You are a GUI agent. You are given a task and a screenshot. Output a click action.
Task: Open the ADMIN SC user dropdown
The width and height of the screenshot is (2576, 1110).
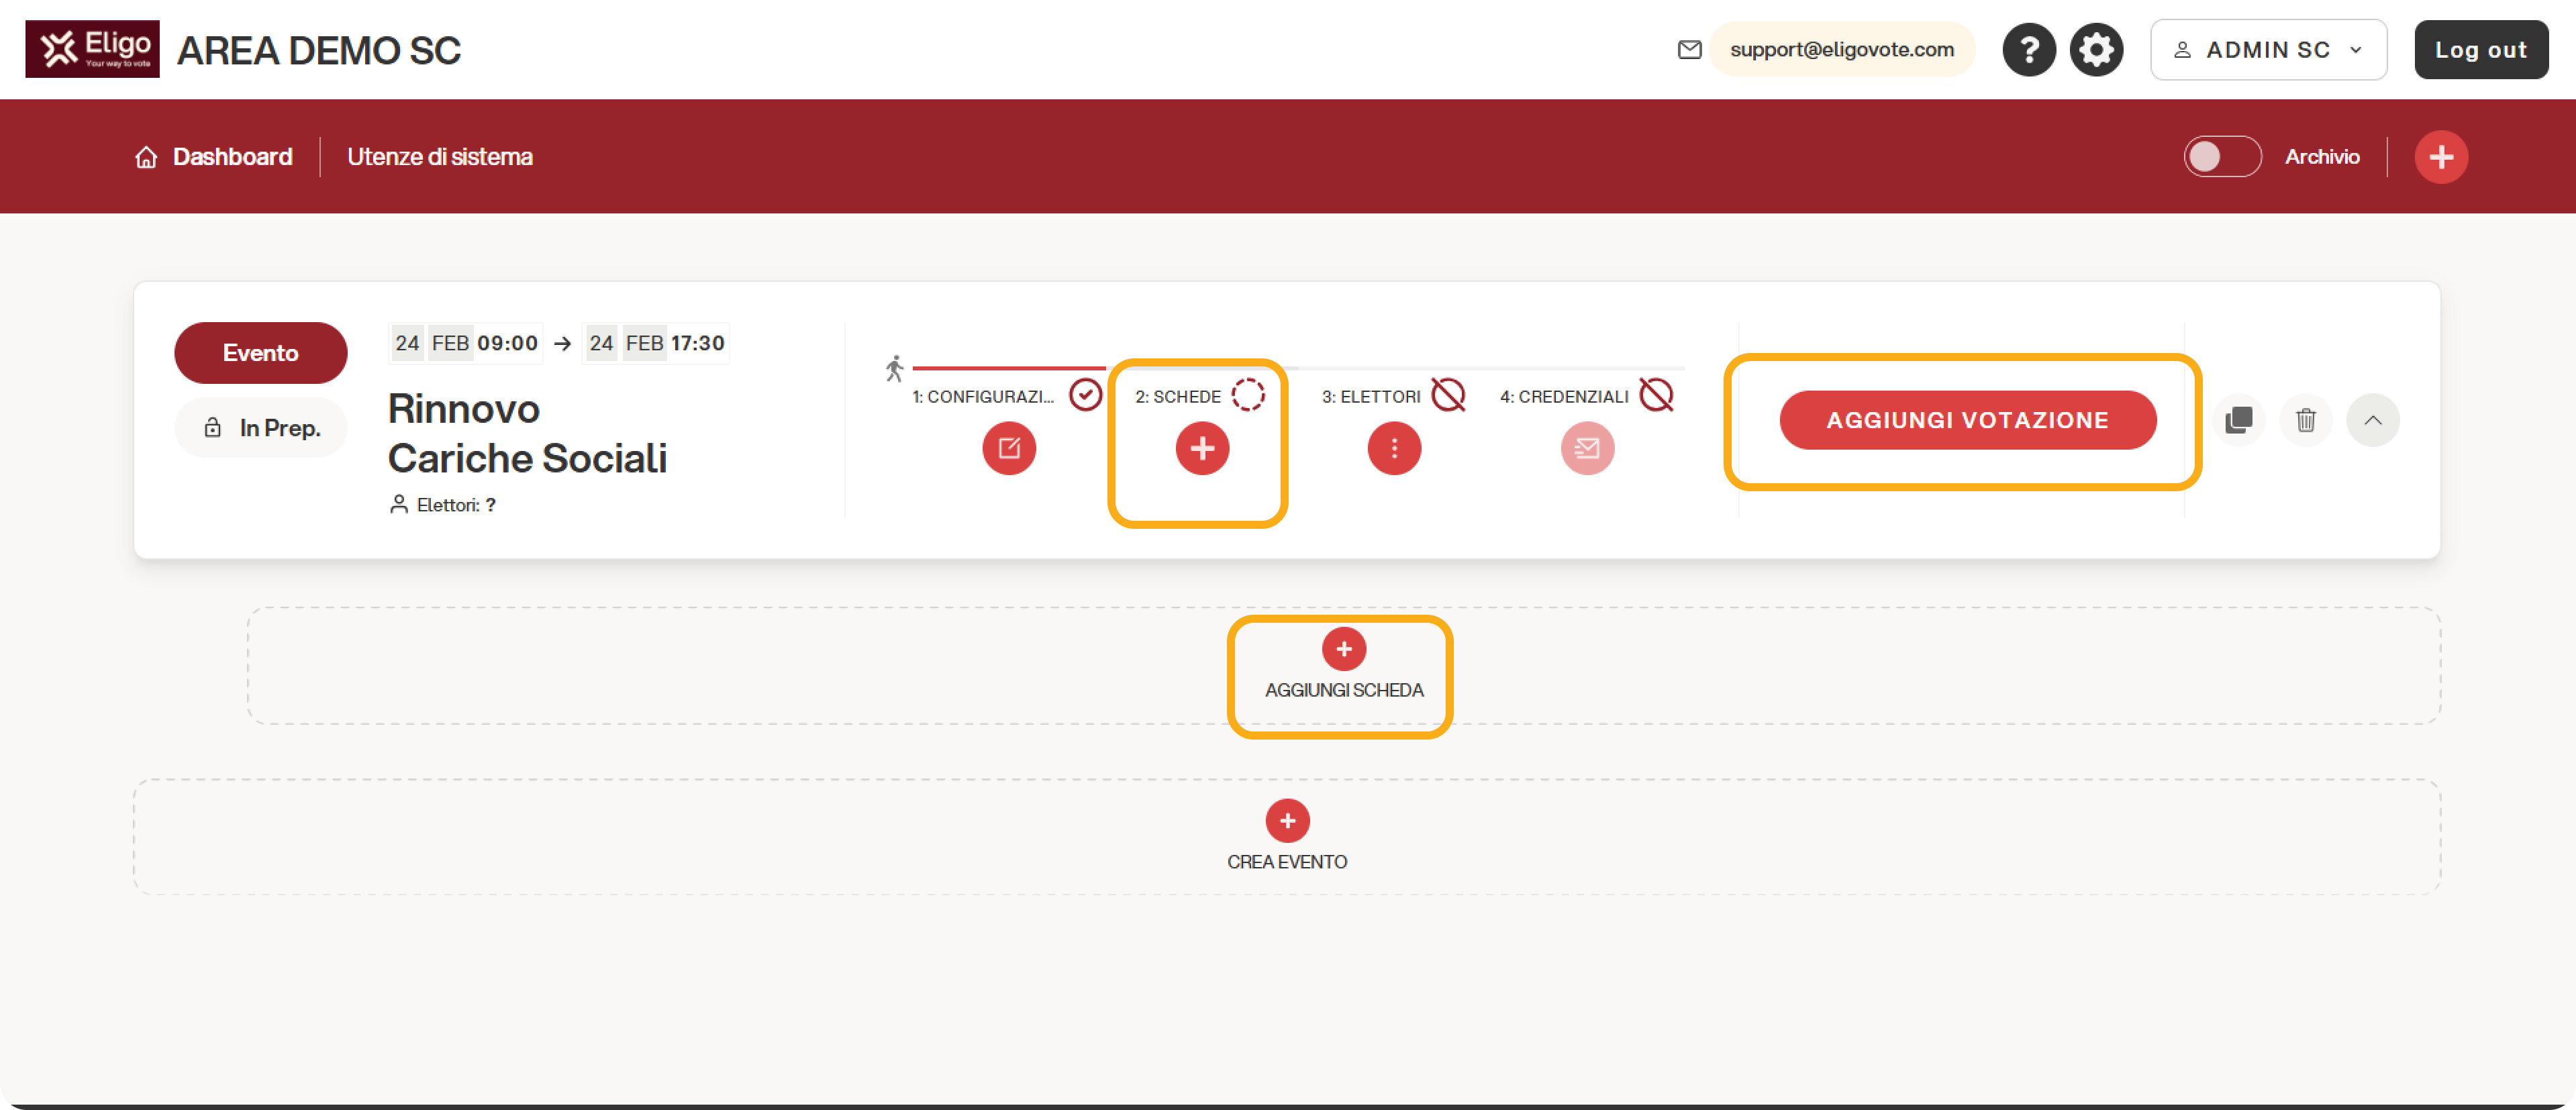pyautogui.click(x=2267, y=50)
